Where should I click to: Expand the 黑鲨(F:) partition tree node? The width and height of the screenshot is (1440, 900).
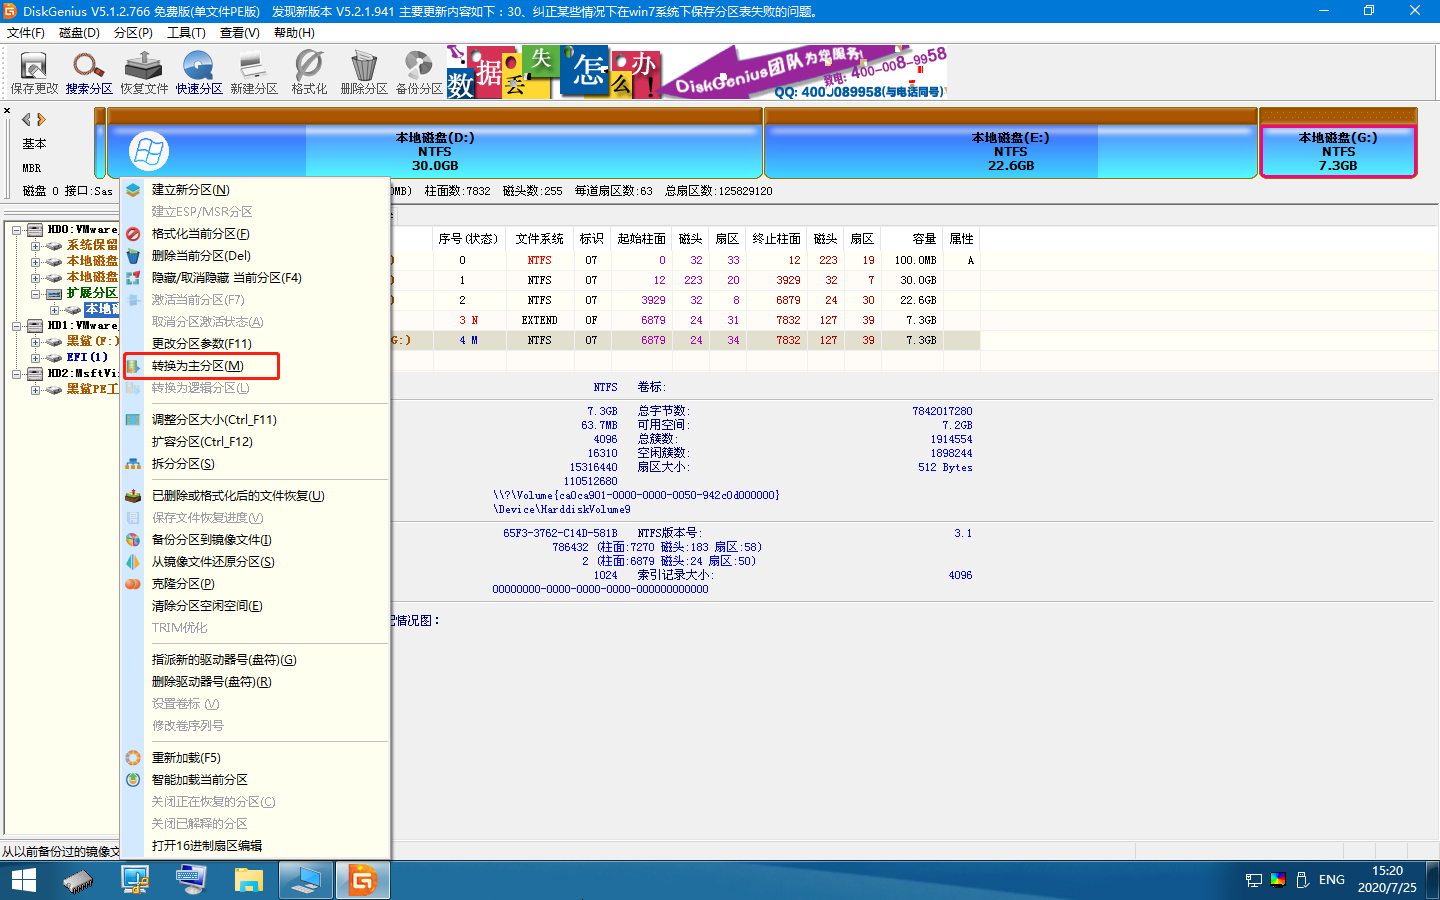35,342
